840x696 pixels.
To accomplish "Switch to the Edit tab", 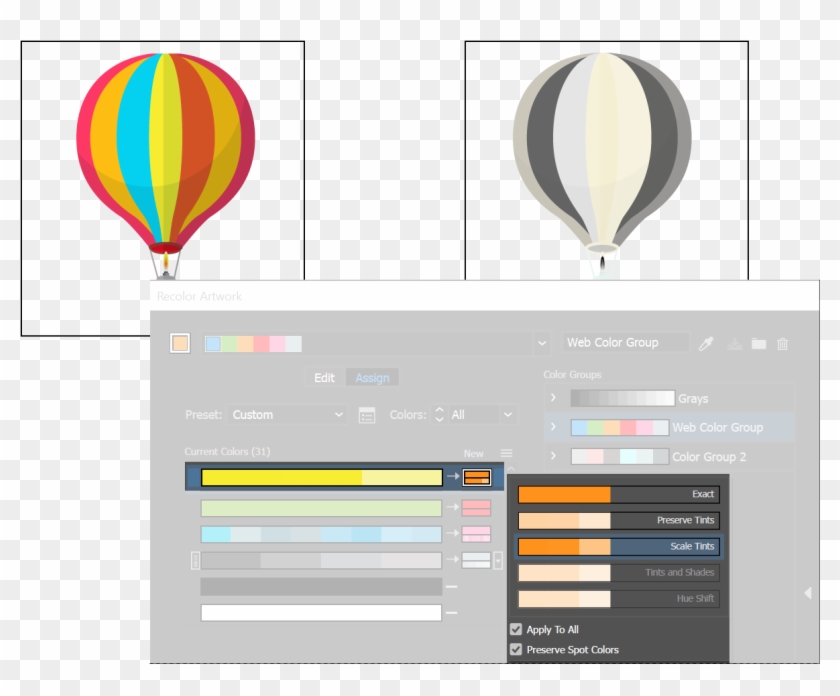I will click(323, 377).
